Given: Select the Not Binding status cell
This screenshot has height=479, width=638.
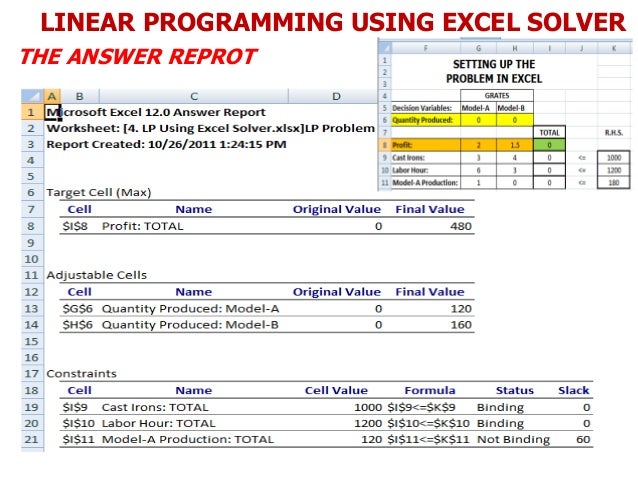Looking at the screenshot, I should click(x=514, y=440).
